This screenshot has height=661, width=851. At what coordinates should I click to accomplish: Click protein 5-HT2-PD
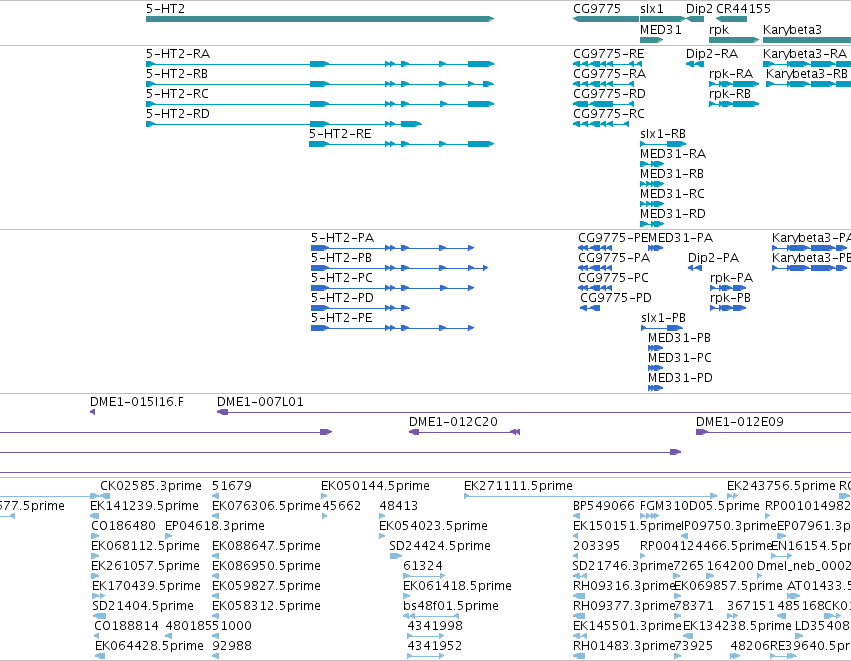point(360,308)
